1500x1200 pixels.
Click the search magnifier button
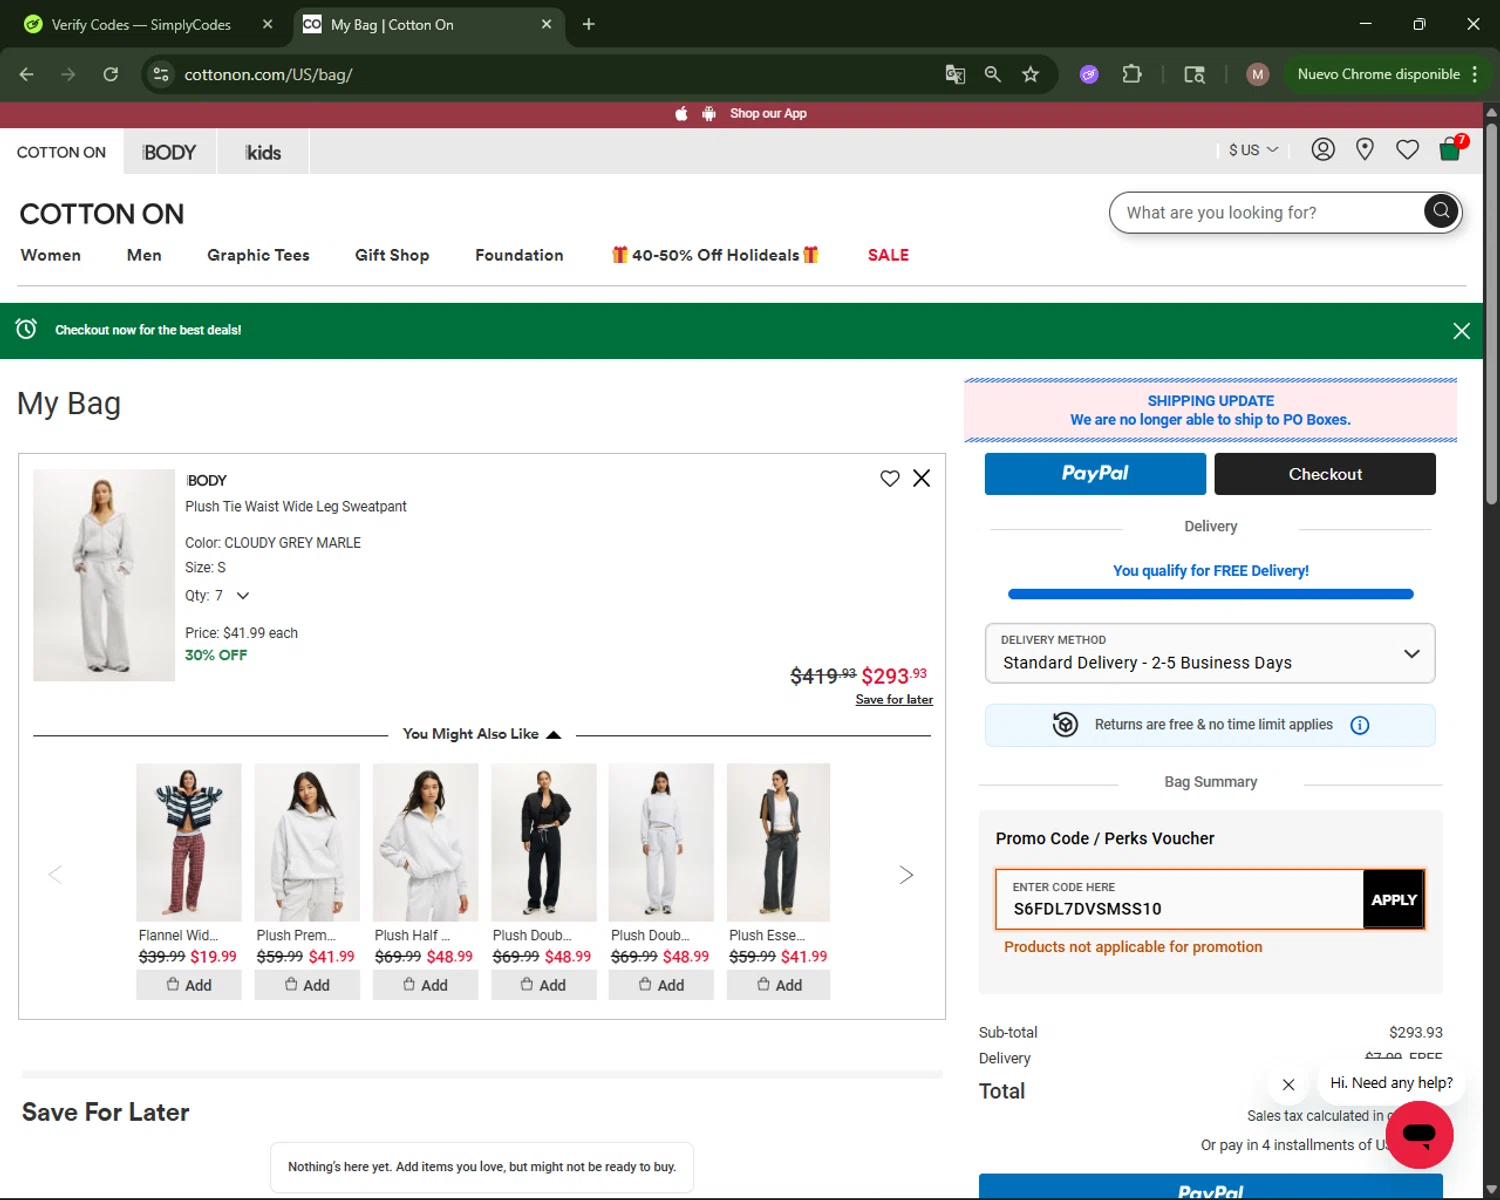pos(1441,211)
